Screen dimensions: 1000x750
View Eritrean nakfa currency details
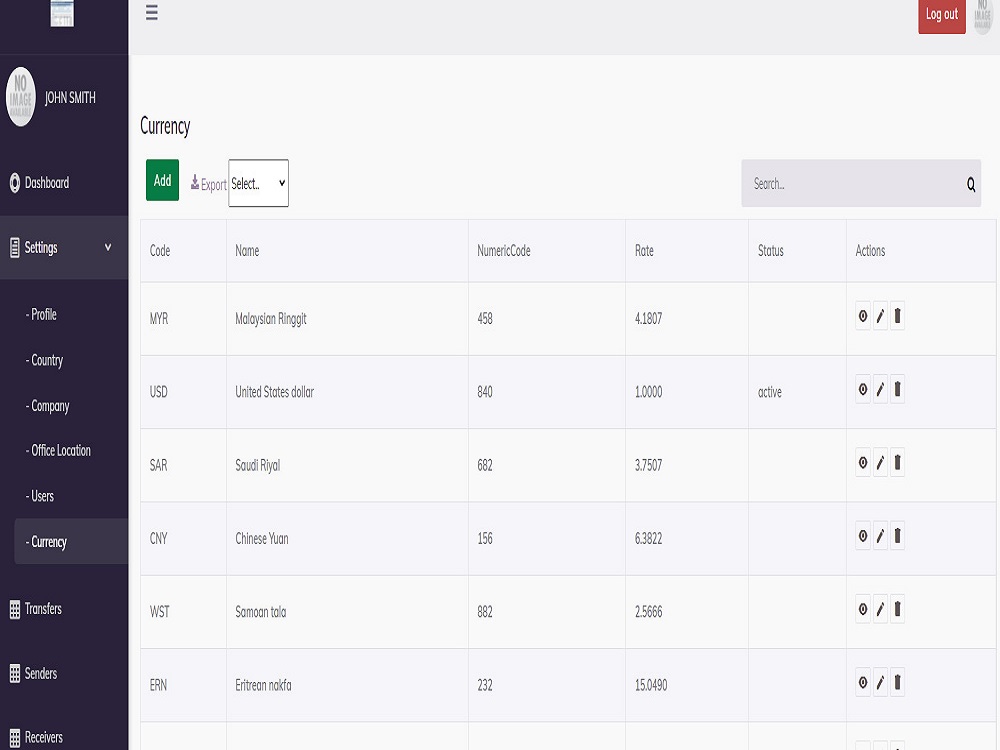tap(863, 682)
